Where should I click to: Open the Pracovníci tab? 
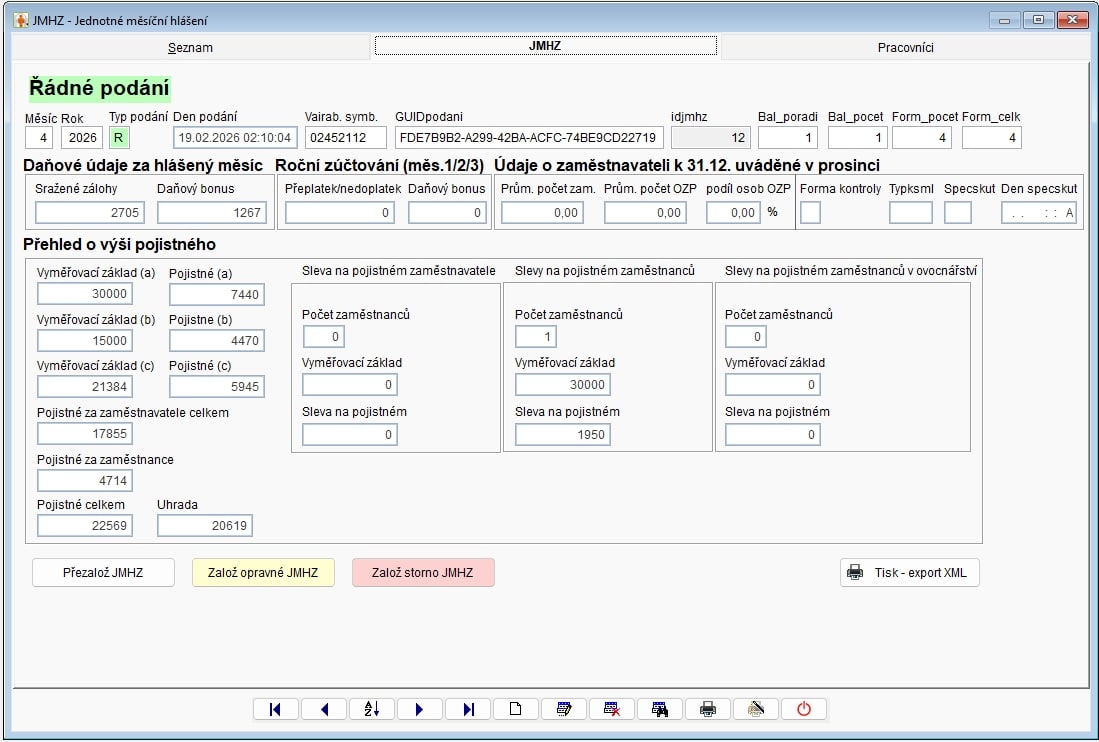(905, 47)
